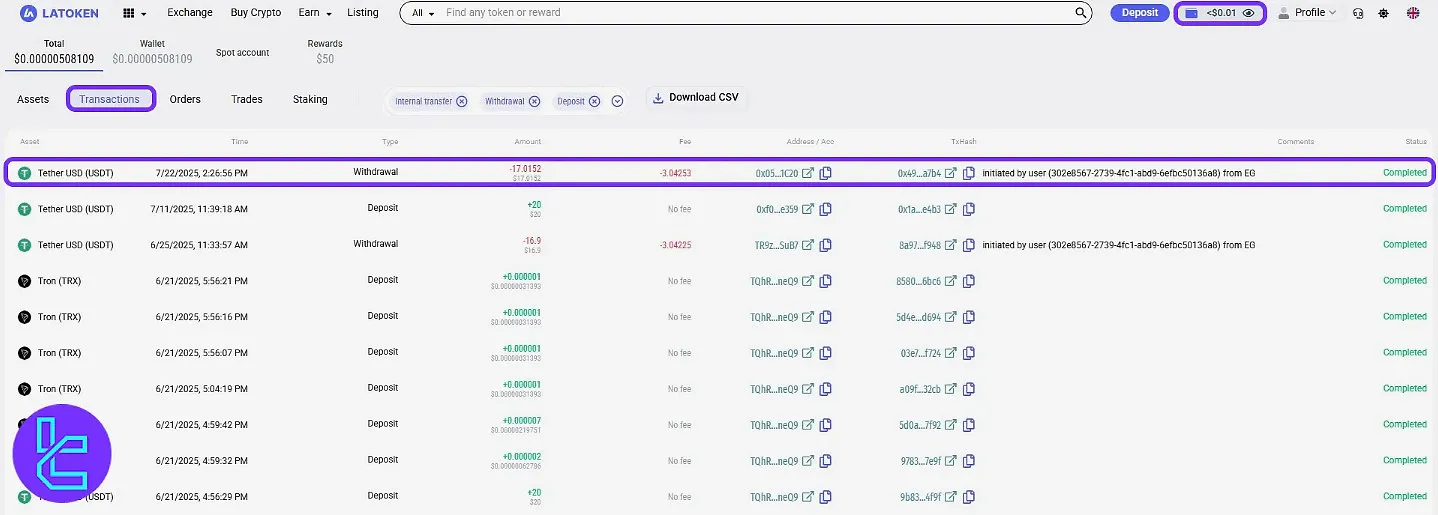This screenshot has height=515, width=1438.
Task: Remove the Internal transfer filter chip
Action: (461, 101)
